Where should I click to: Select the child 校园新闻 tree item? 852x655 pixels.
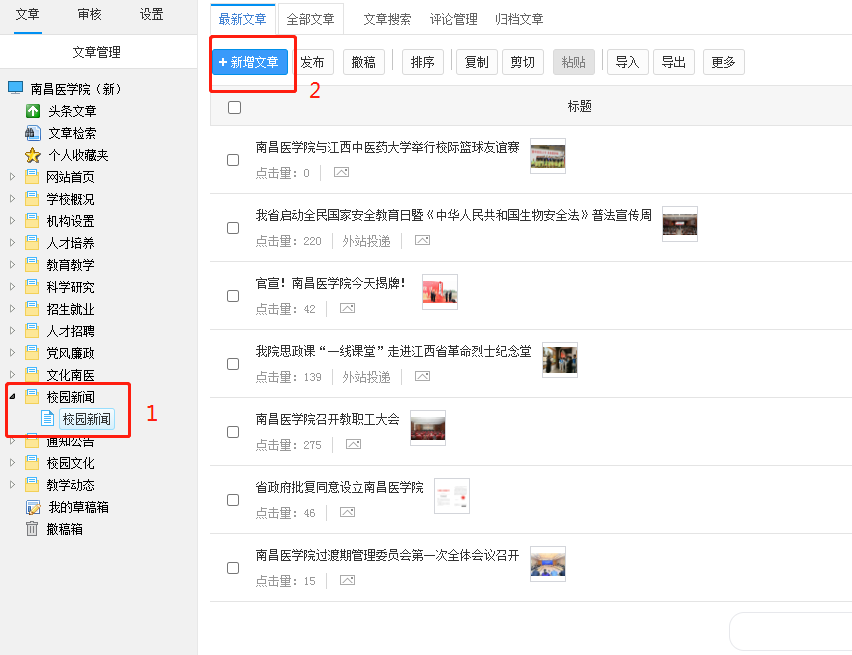point(87,419)
